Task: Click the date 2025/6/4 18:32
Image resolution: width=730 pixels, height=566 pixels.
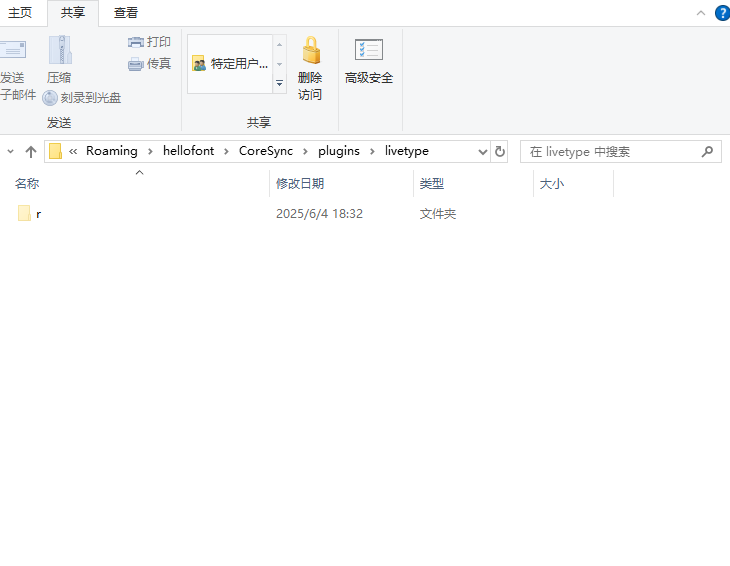Action: point(319,214)
